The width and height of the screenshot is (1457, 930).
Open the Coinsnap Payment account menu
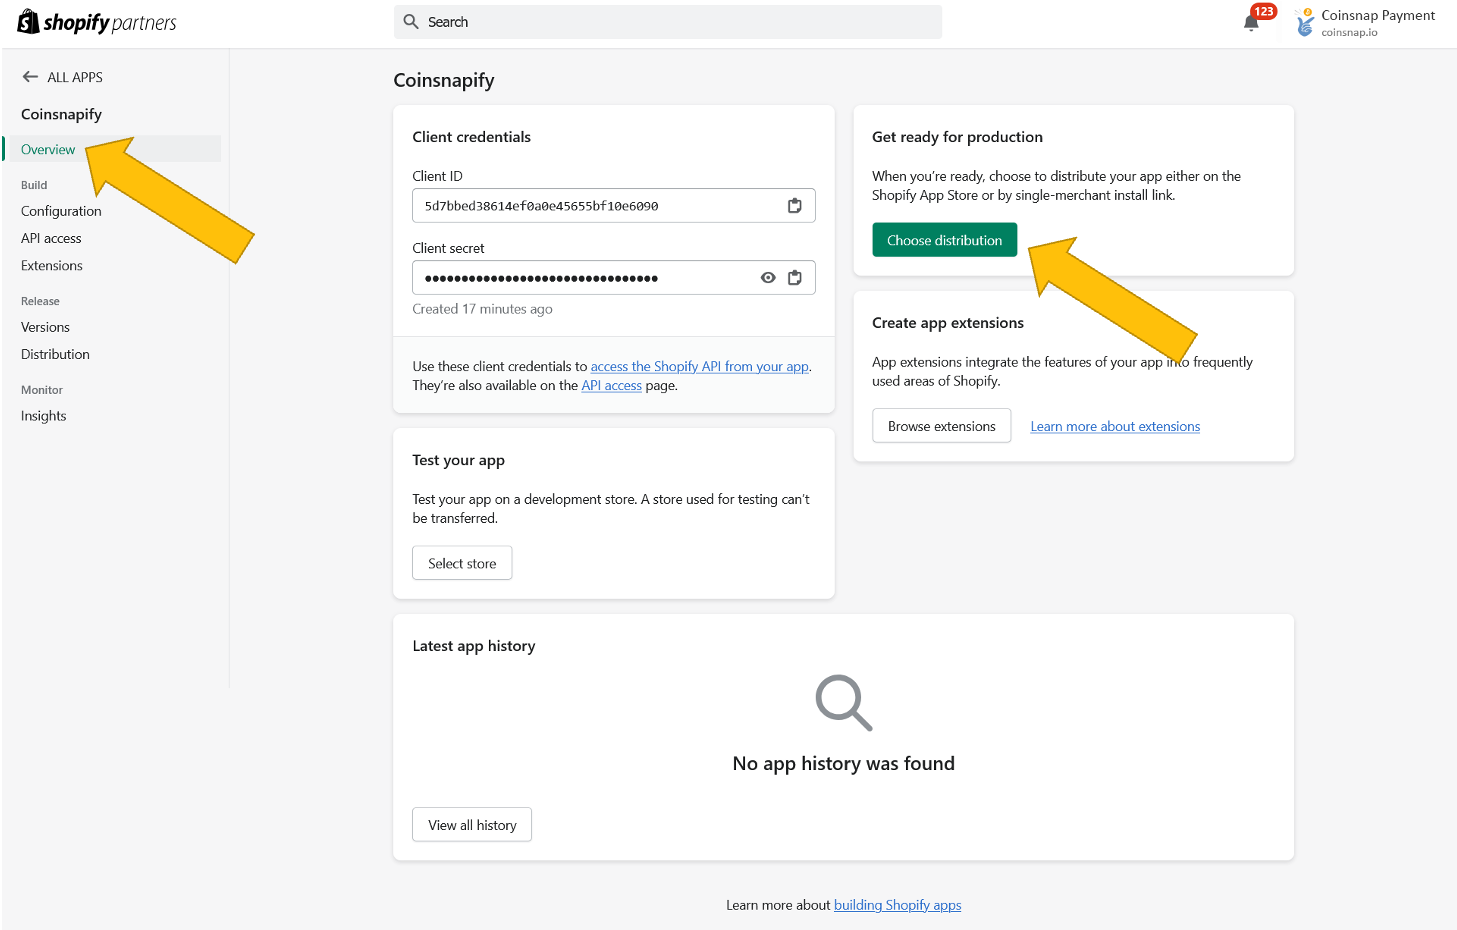click(1365, 22)
